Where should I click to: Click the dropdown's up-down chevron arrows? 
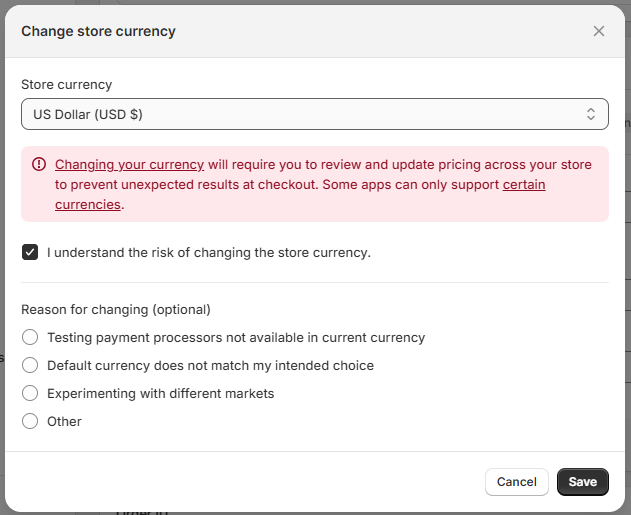590,114
